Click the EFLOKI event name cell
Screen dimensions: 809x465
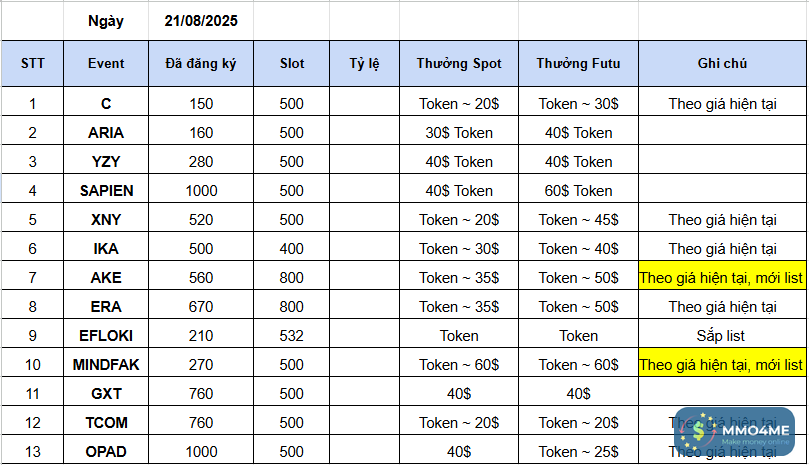106,336
